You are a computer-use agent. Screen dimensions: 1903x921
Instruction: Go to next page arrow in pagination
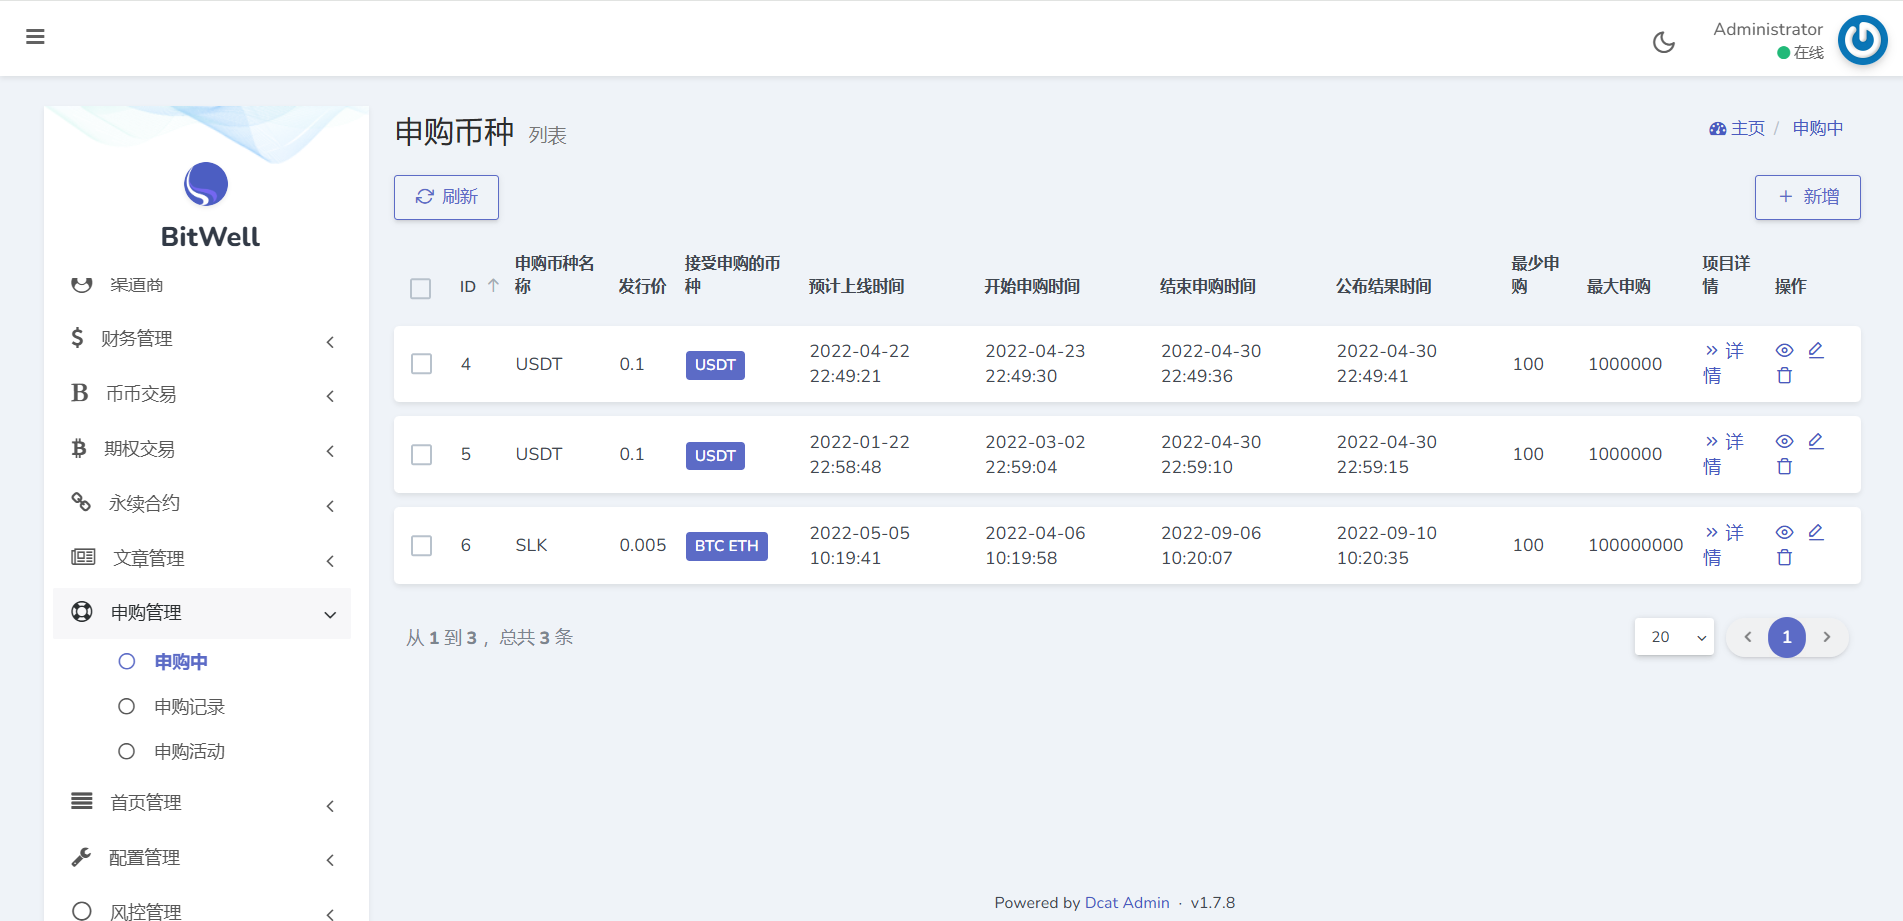(1826, 637)
